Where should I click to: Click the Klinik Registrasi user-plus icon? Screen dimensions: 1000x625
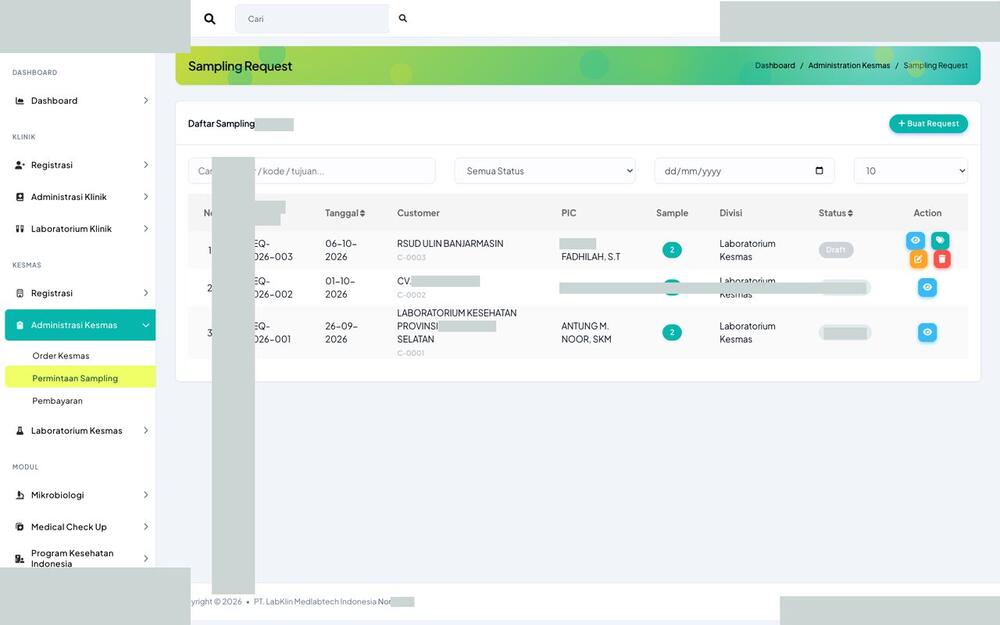20,165
